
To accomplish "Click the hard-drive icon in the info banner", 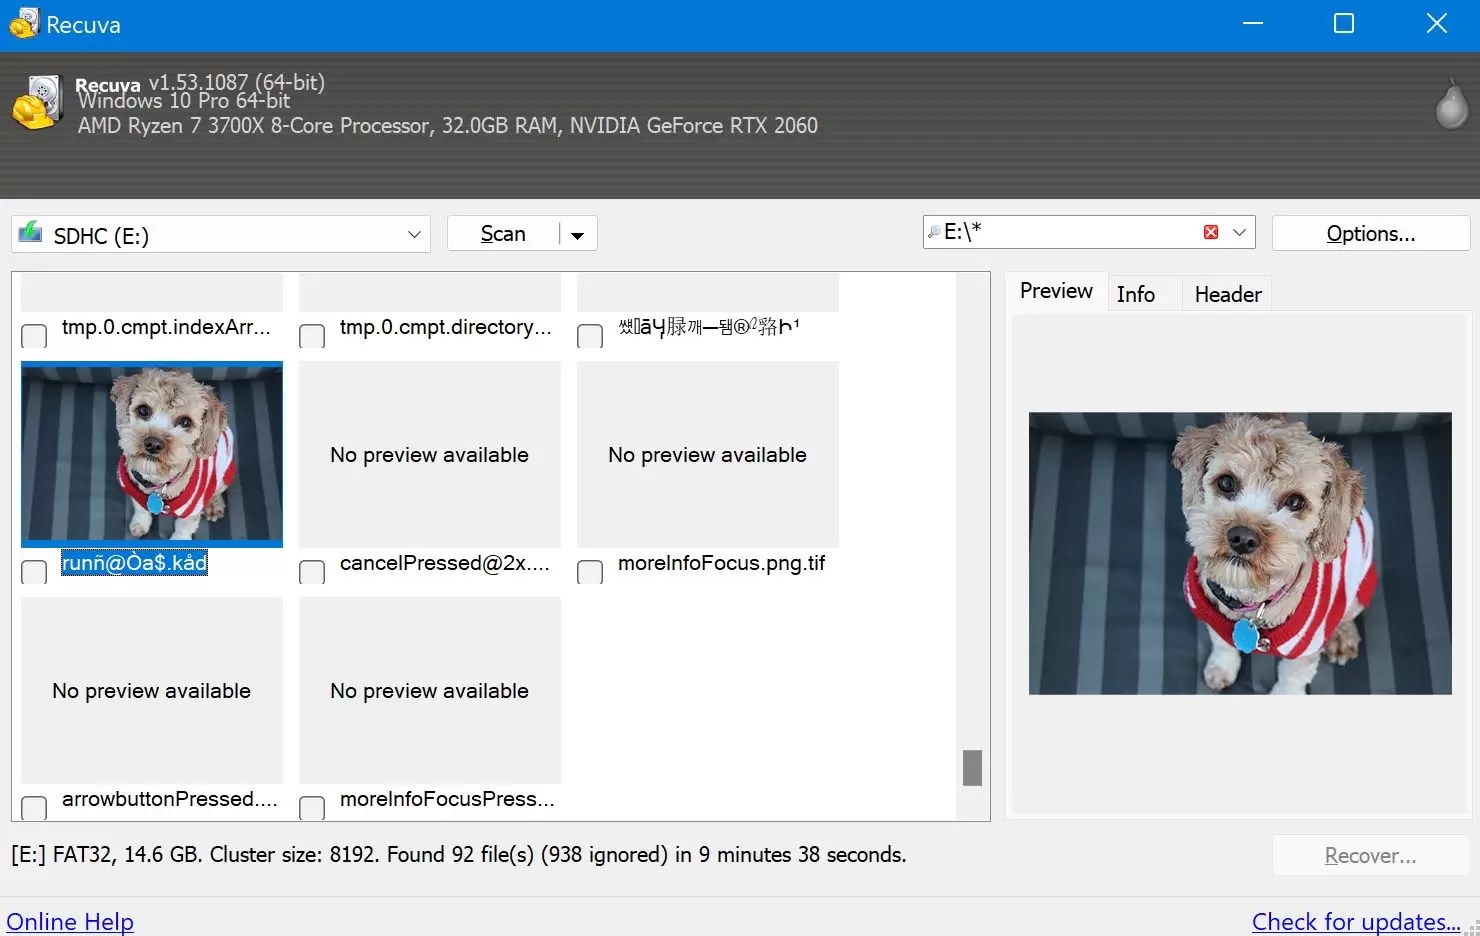I will (x=37, y=101).
